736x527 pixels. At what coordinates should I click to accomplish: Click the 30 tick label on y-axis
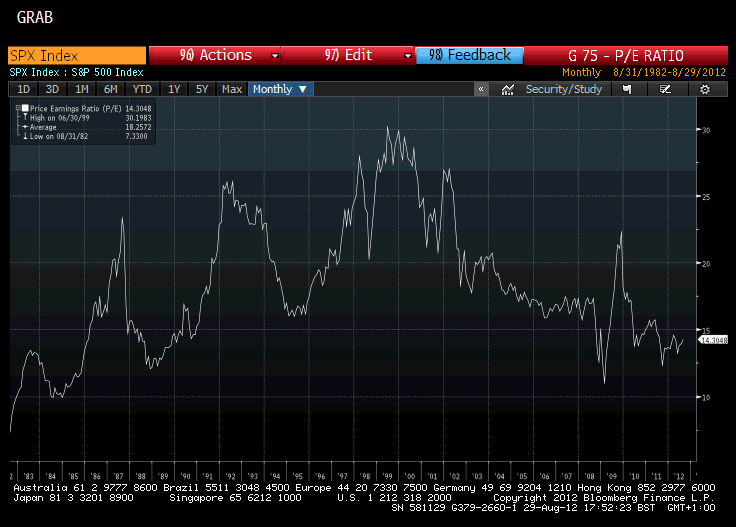click(x=706, y=130)
